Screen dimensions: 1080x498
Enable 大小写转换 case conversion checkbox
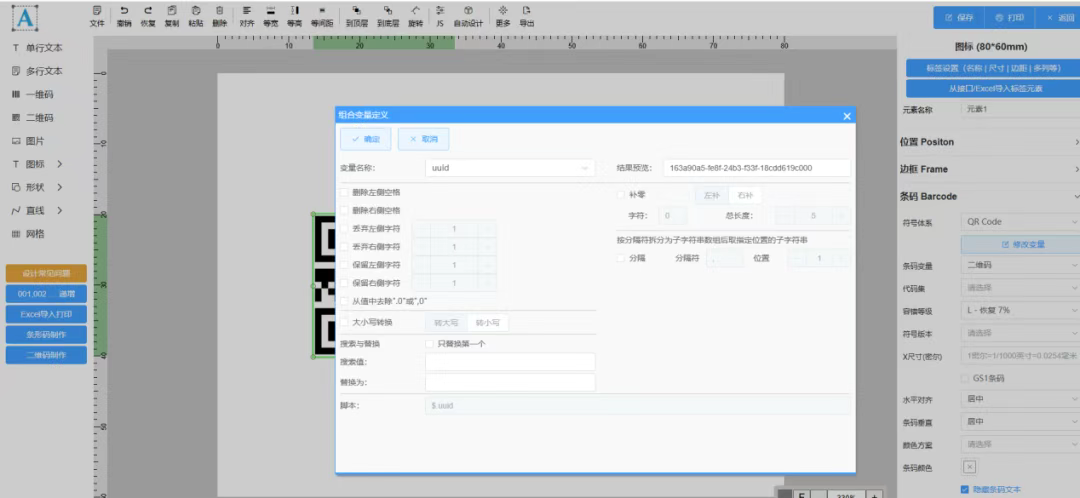coord(344,322)
